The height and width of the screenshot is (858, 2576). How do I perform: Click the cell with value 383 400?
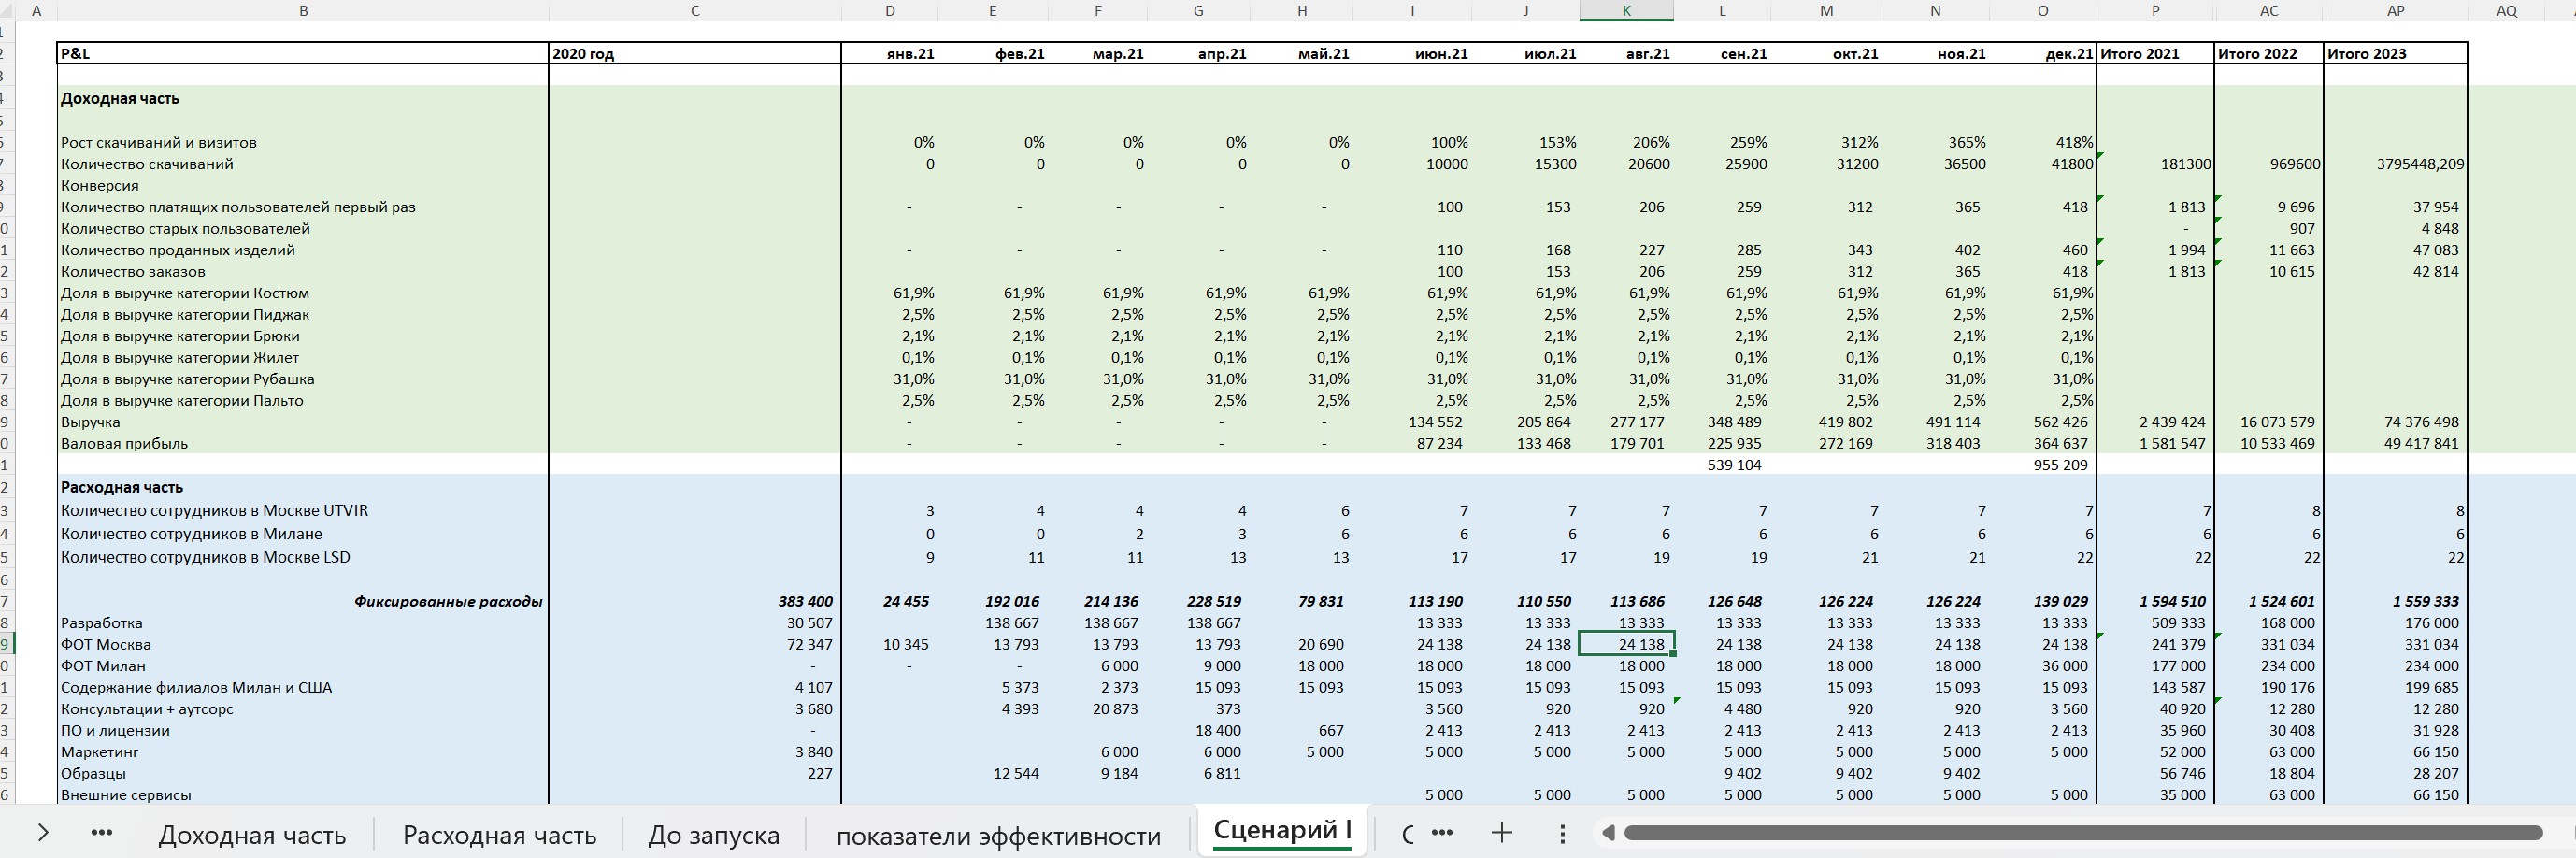click(x=695, y=601)
